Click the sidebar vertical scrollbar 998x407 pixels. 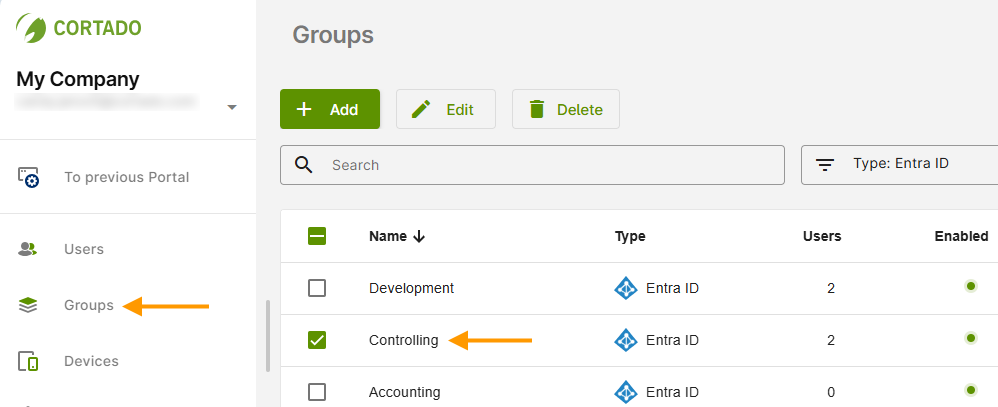tap(268, 336)
